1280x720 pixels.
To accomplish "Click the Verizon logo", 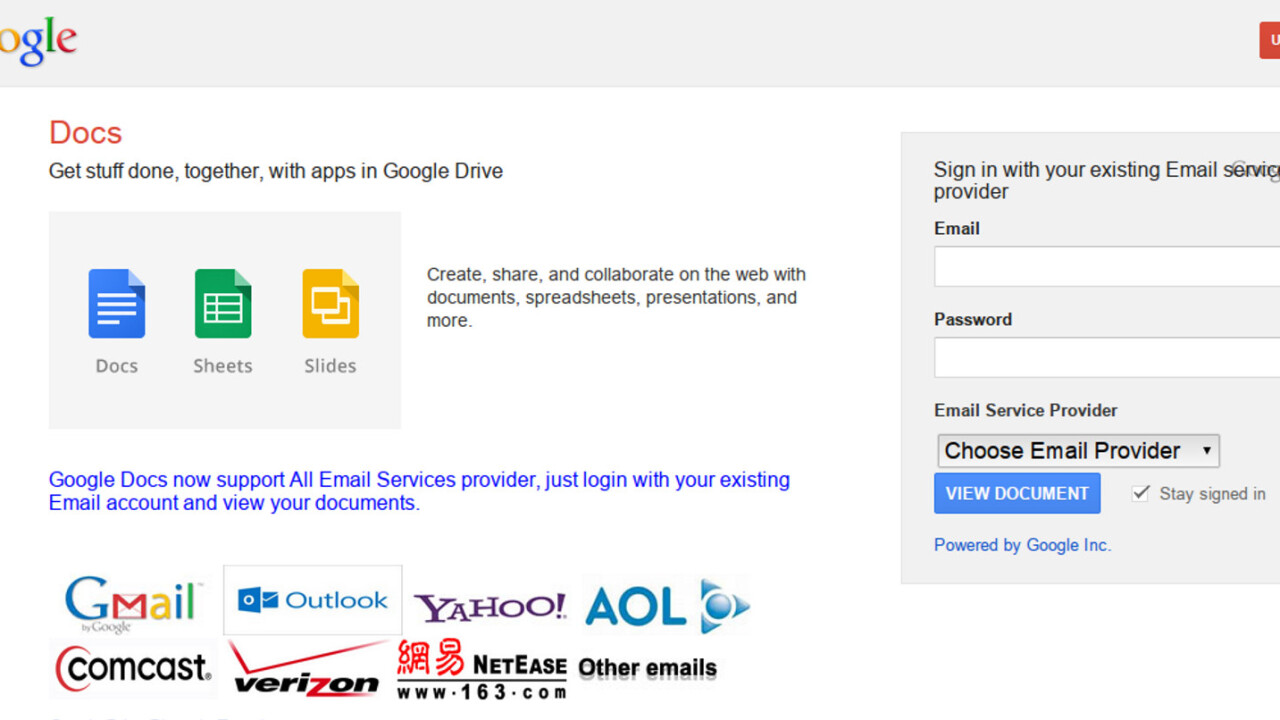I will point(306,670).
